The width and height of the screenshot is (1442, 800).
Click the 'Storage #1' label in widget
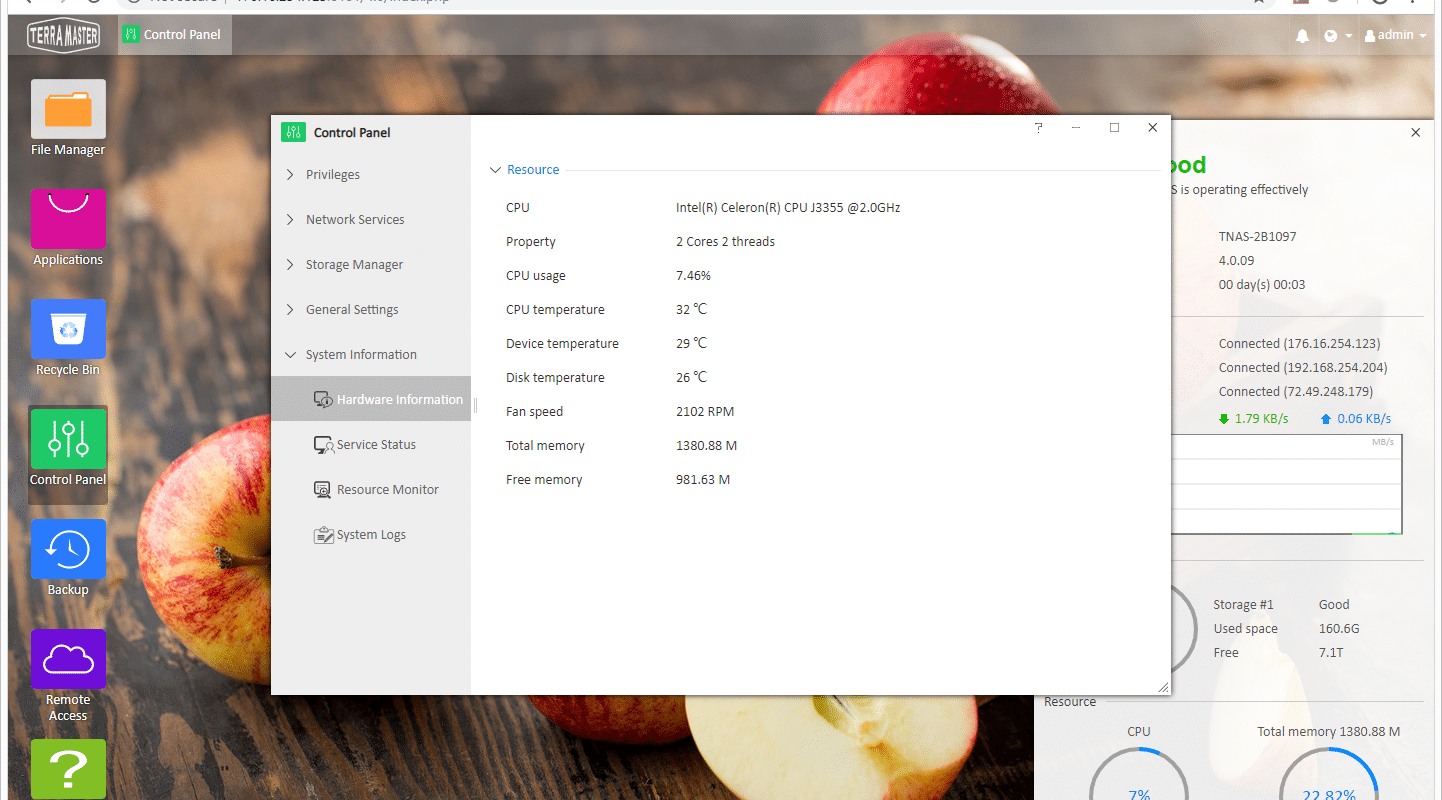tap(1243, 605)
